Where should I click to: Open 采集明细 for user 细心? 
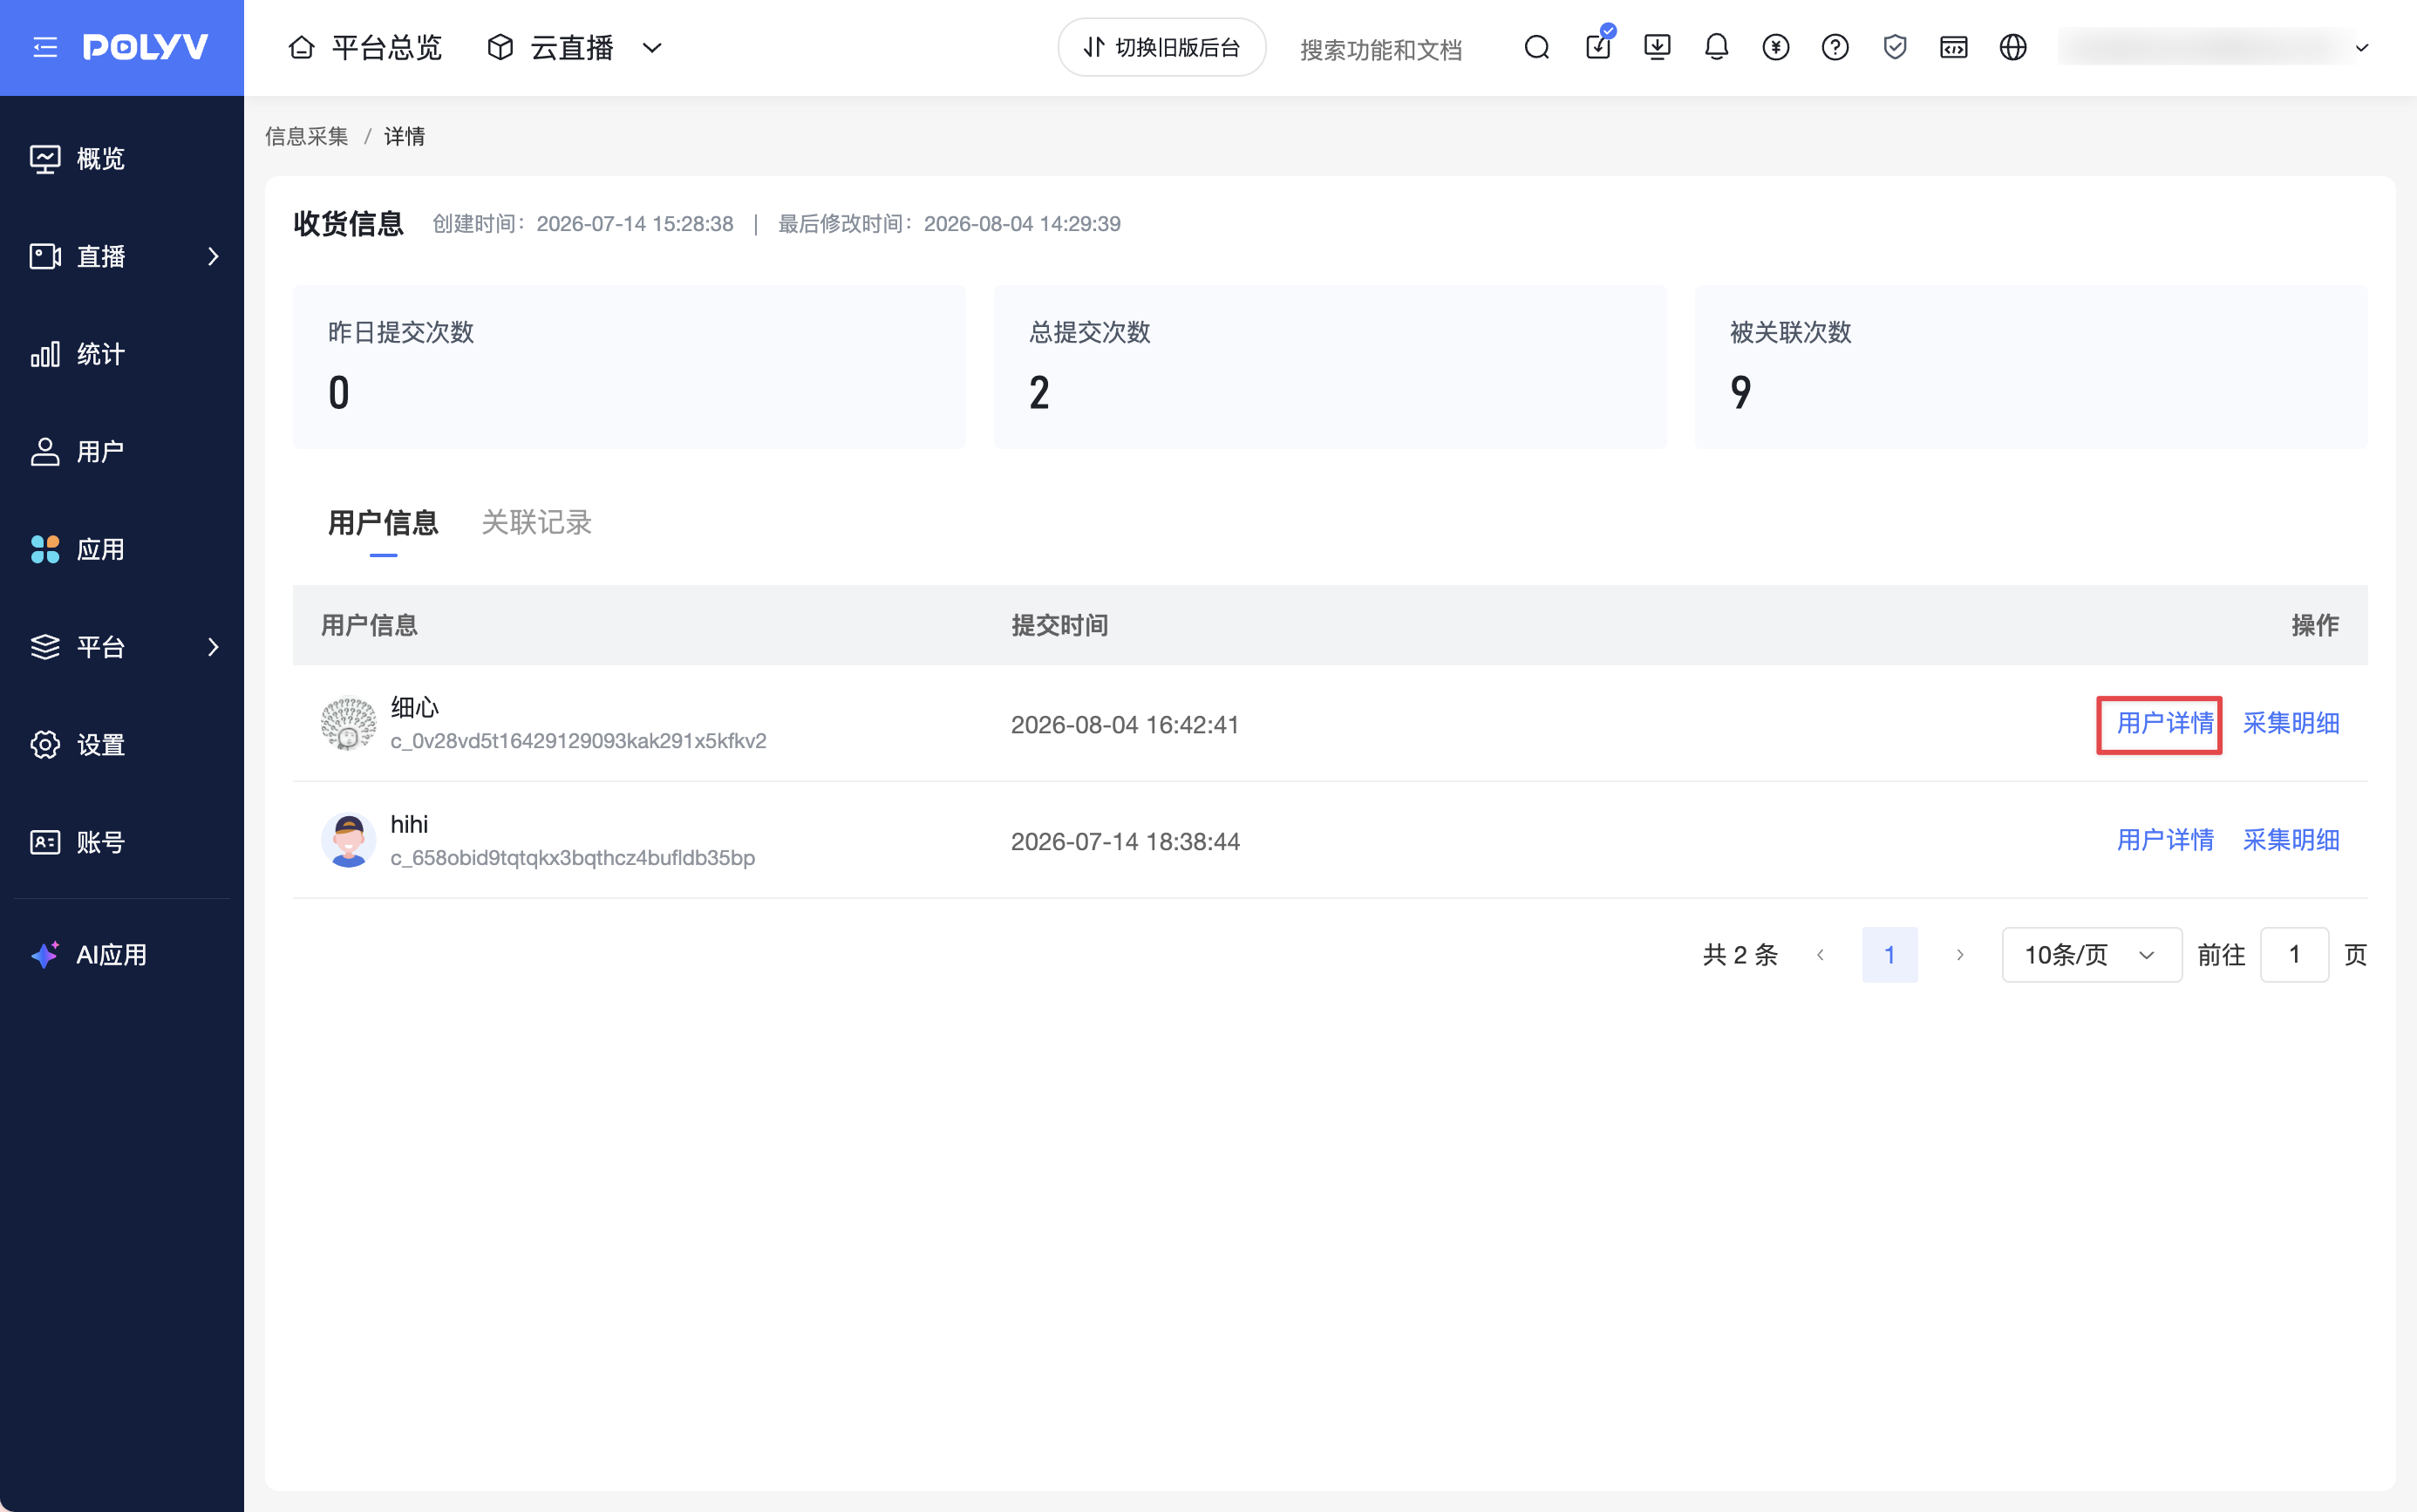2290,723
